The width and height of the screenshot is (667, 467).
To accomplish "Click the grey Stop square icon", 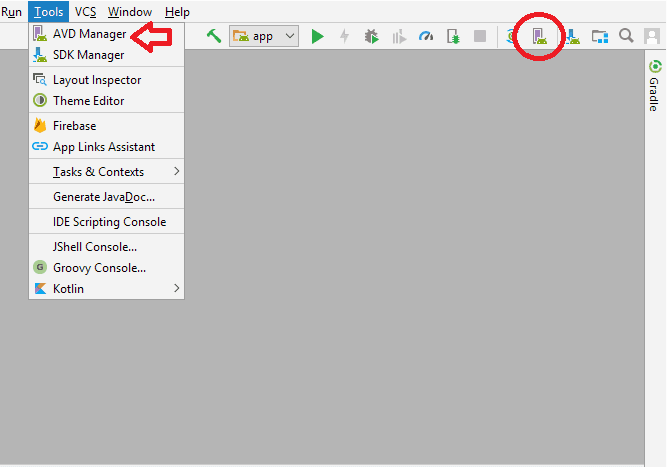I will [480, 36].
